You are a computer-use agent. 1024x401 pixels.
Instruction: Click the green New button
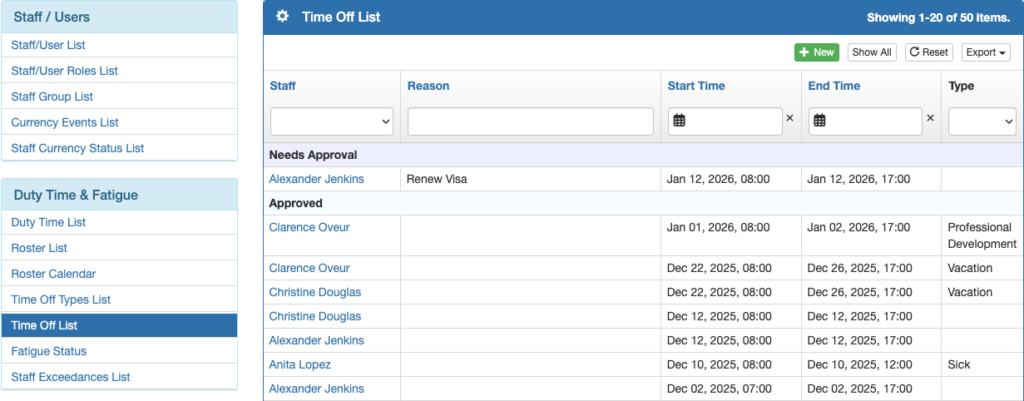[x=816, y=52]
